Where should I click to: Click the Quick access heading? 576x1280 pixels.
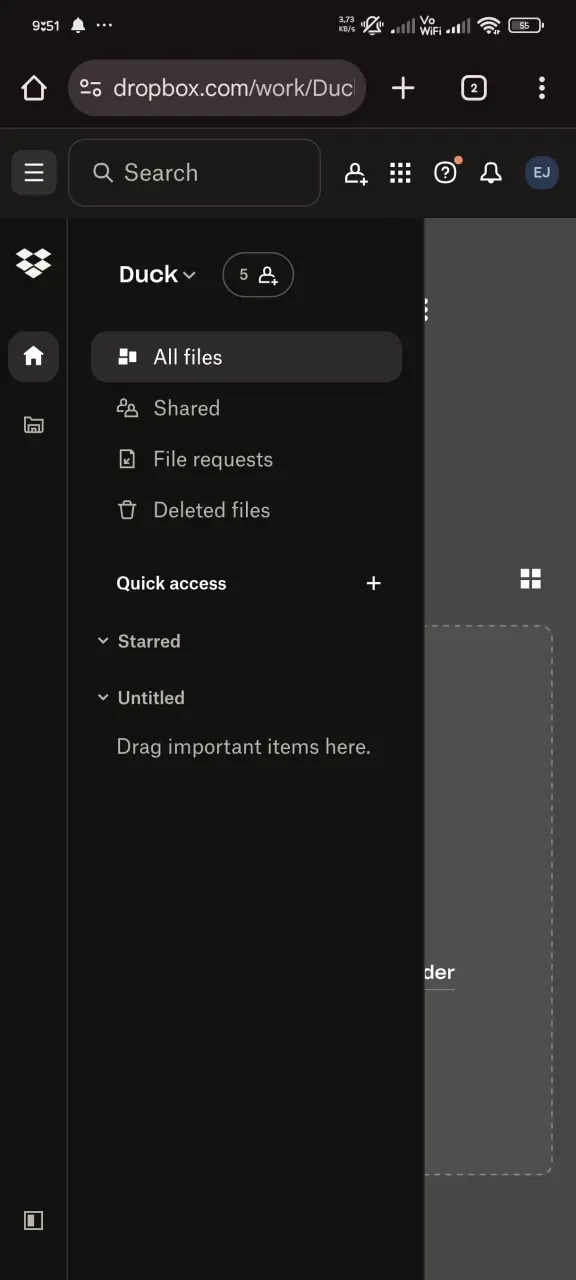point(171,584)
